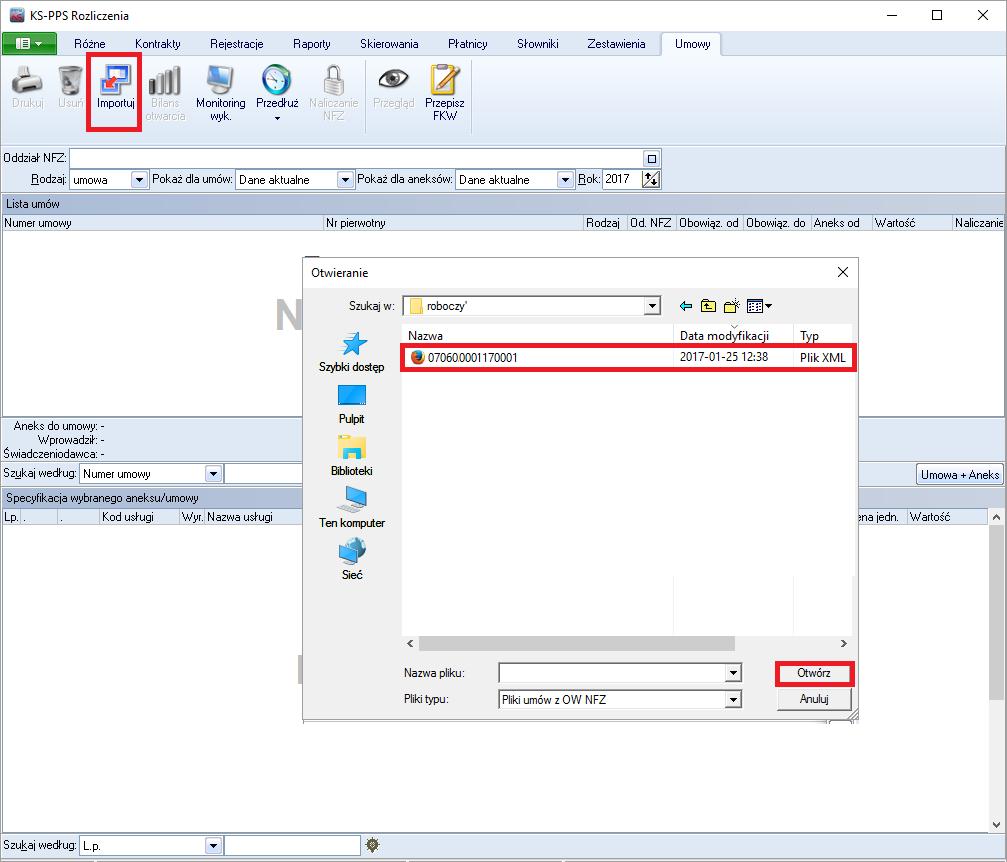Click the Otwórz button
1007x862 pixels.
click(x=814, y=673)
